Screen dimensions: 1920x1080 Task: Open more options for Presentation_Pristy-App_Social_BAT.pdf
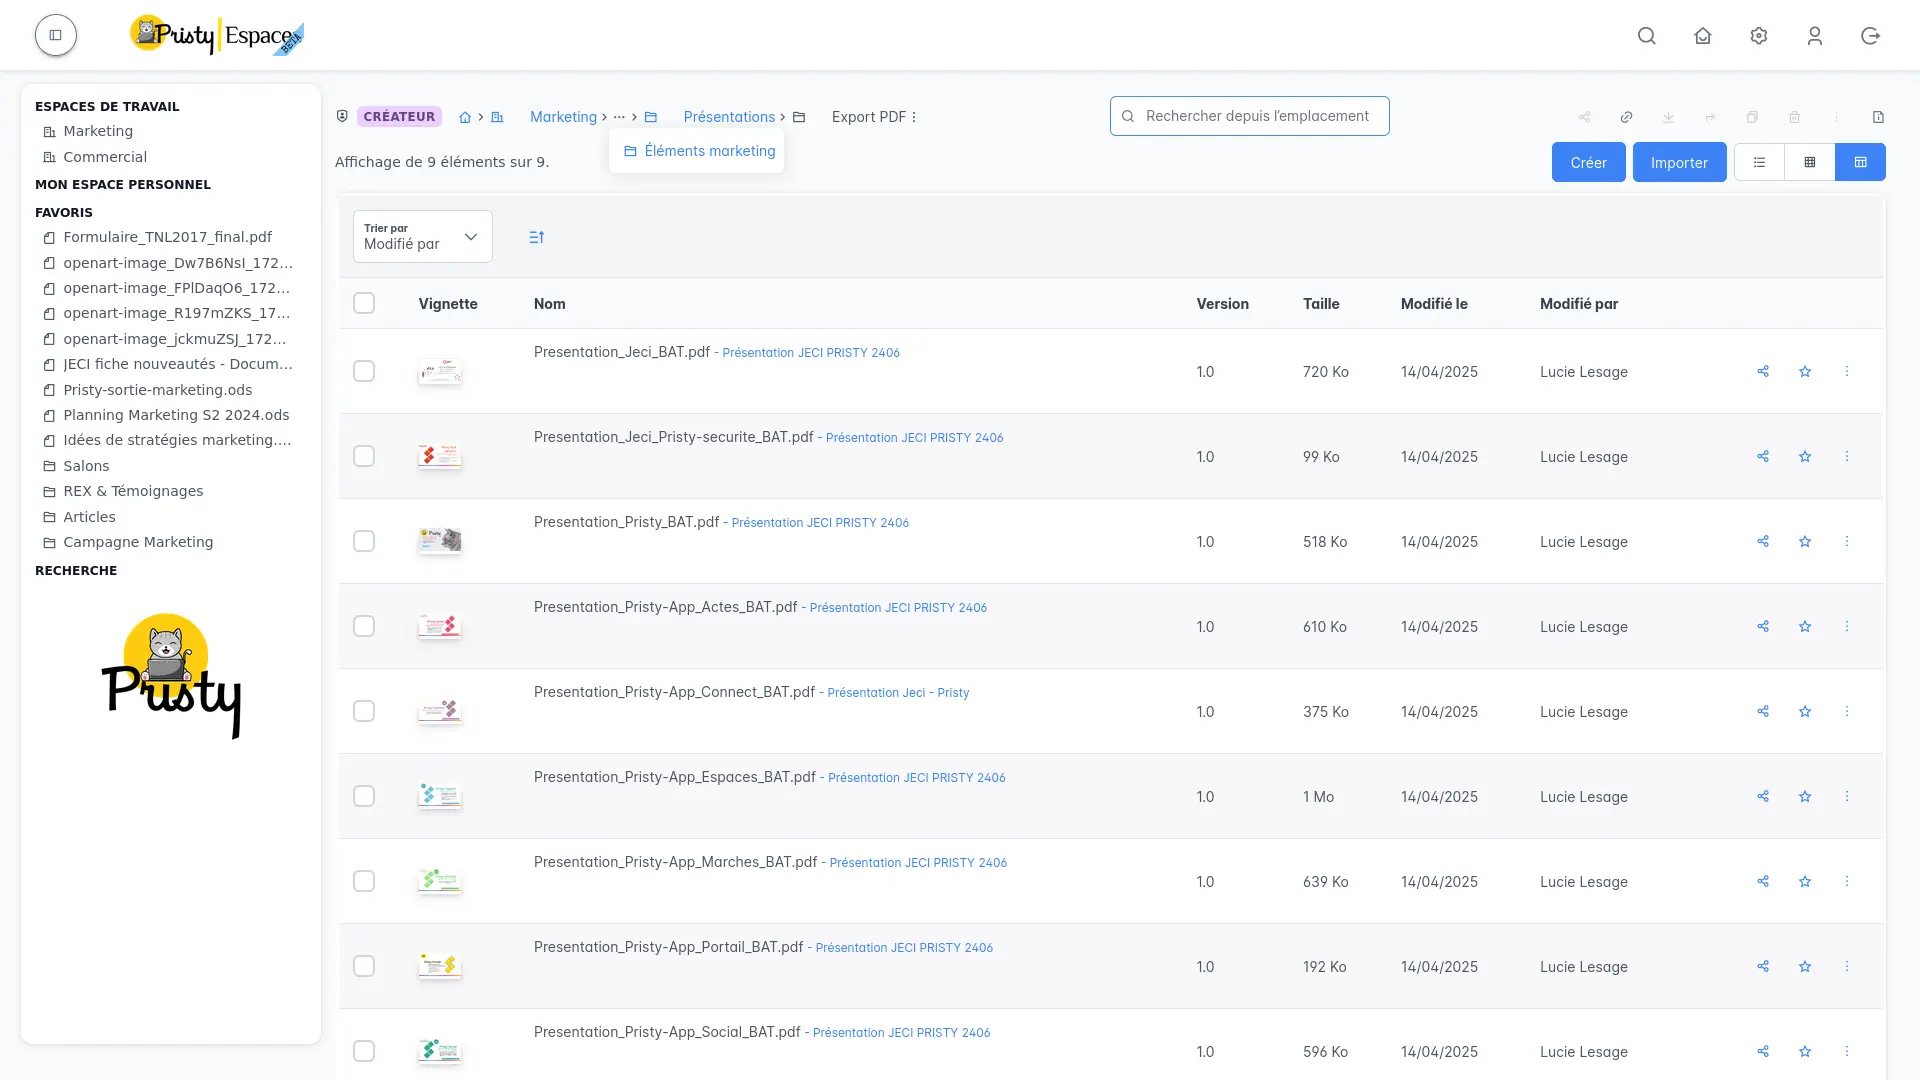(x=1847, y=1051)
